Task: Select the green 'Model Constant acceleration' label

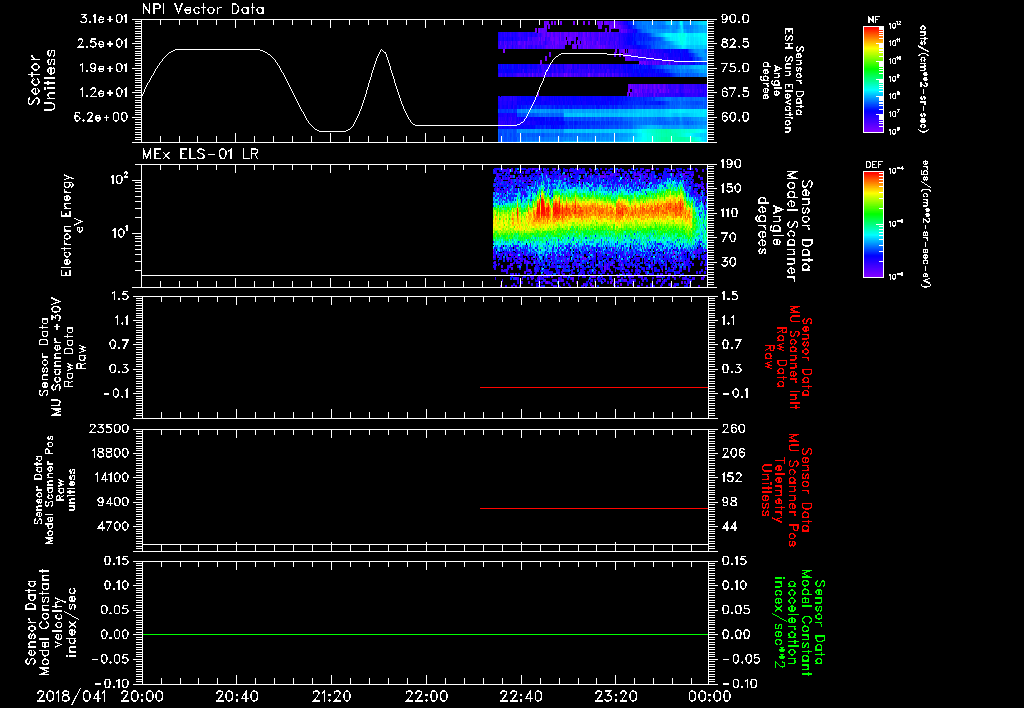Action: pos(798,622)
